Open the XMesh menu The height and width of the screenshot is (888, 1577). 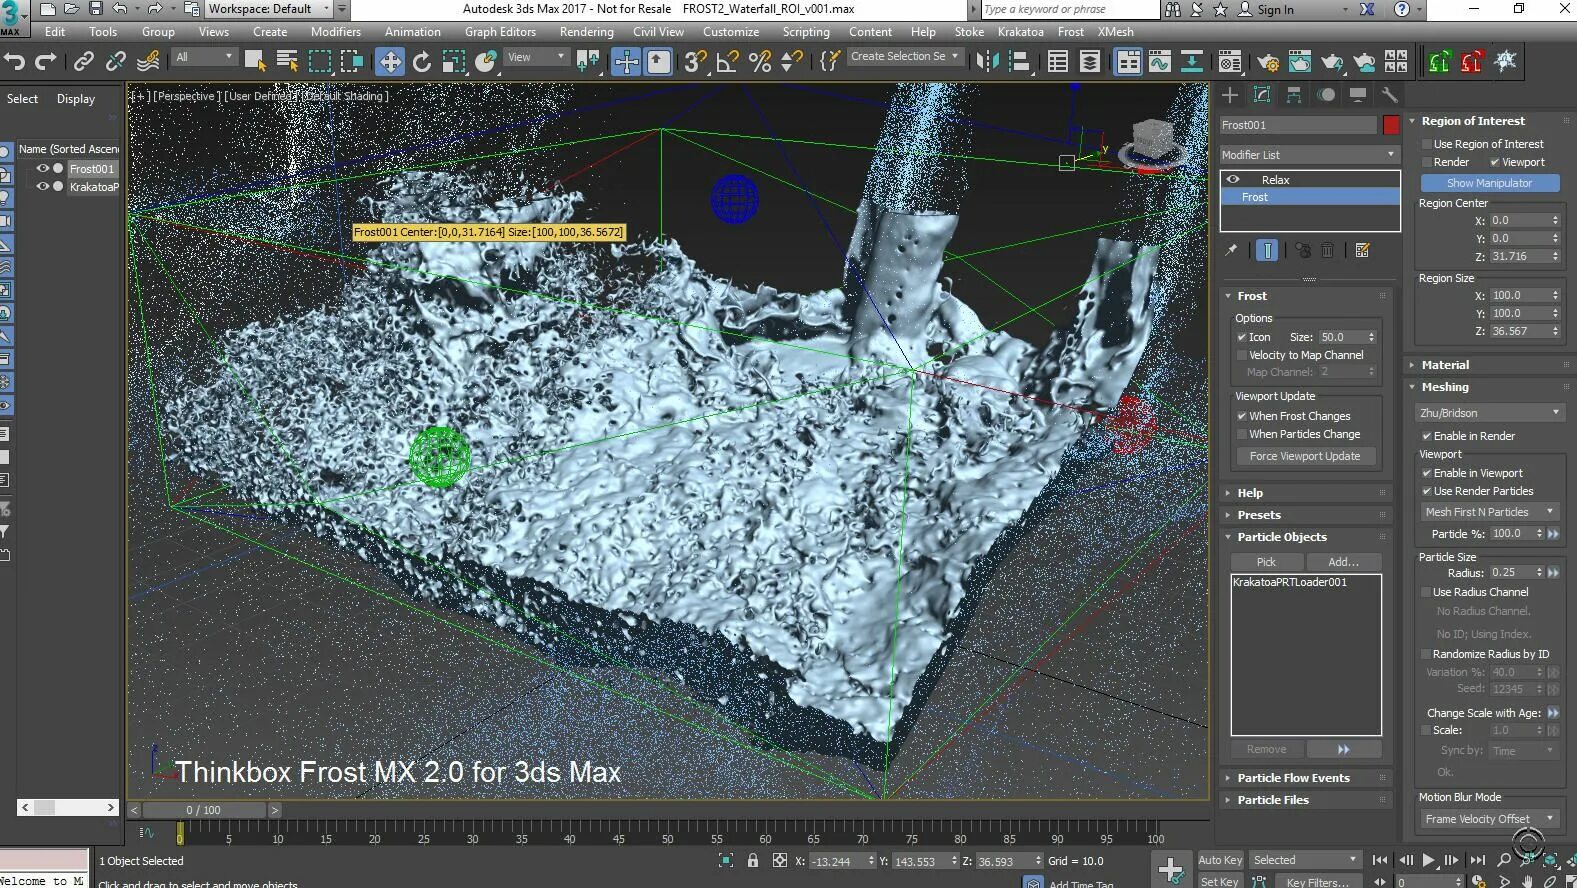click(x=1115, y=32)
